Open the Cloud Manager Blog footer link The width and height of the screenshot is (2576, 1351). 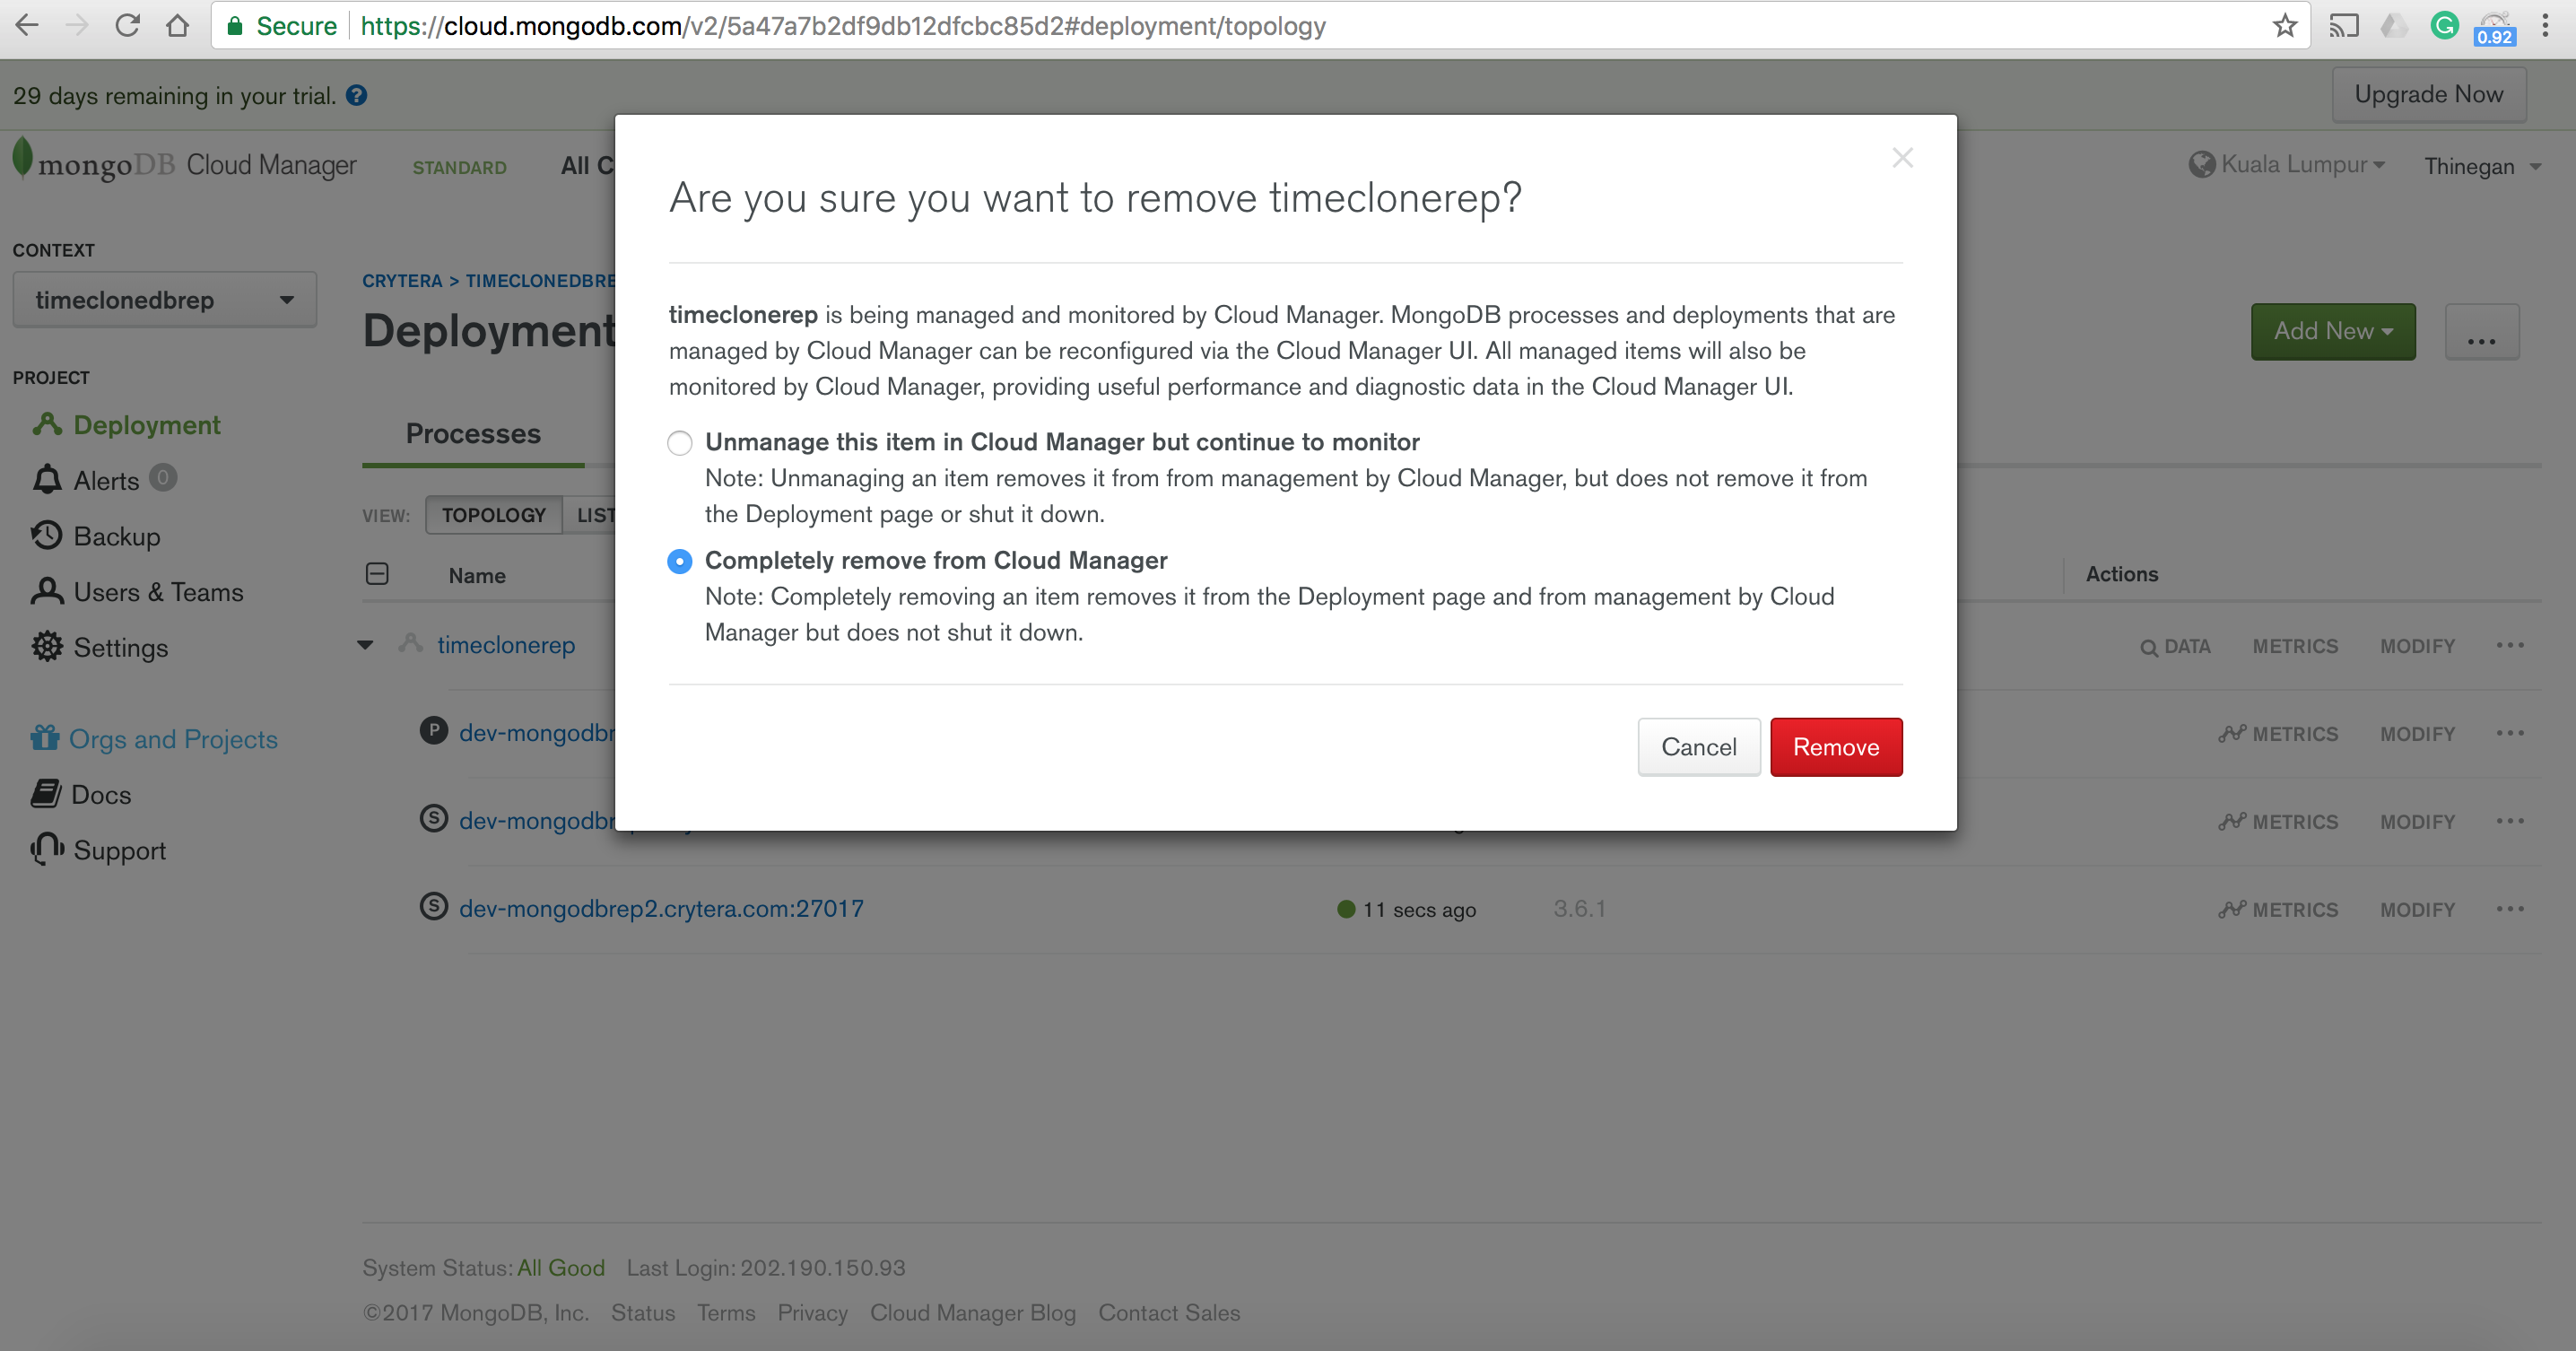click(x=973, y=1313)
